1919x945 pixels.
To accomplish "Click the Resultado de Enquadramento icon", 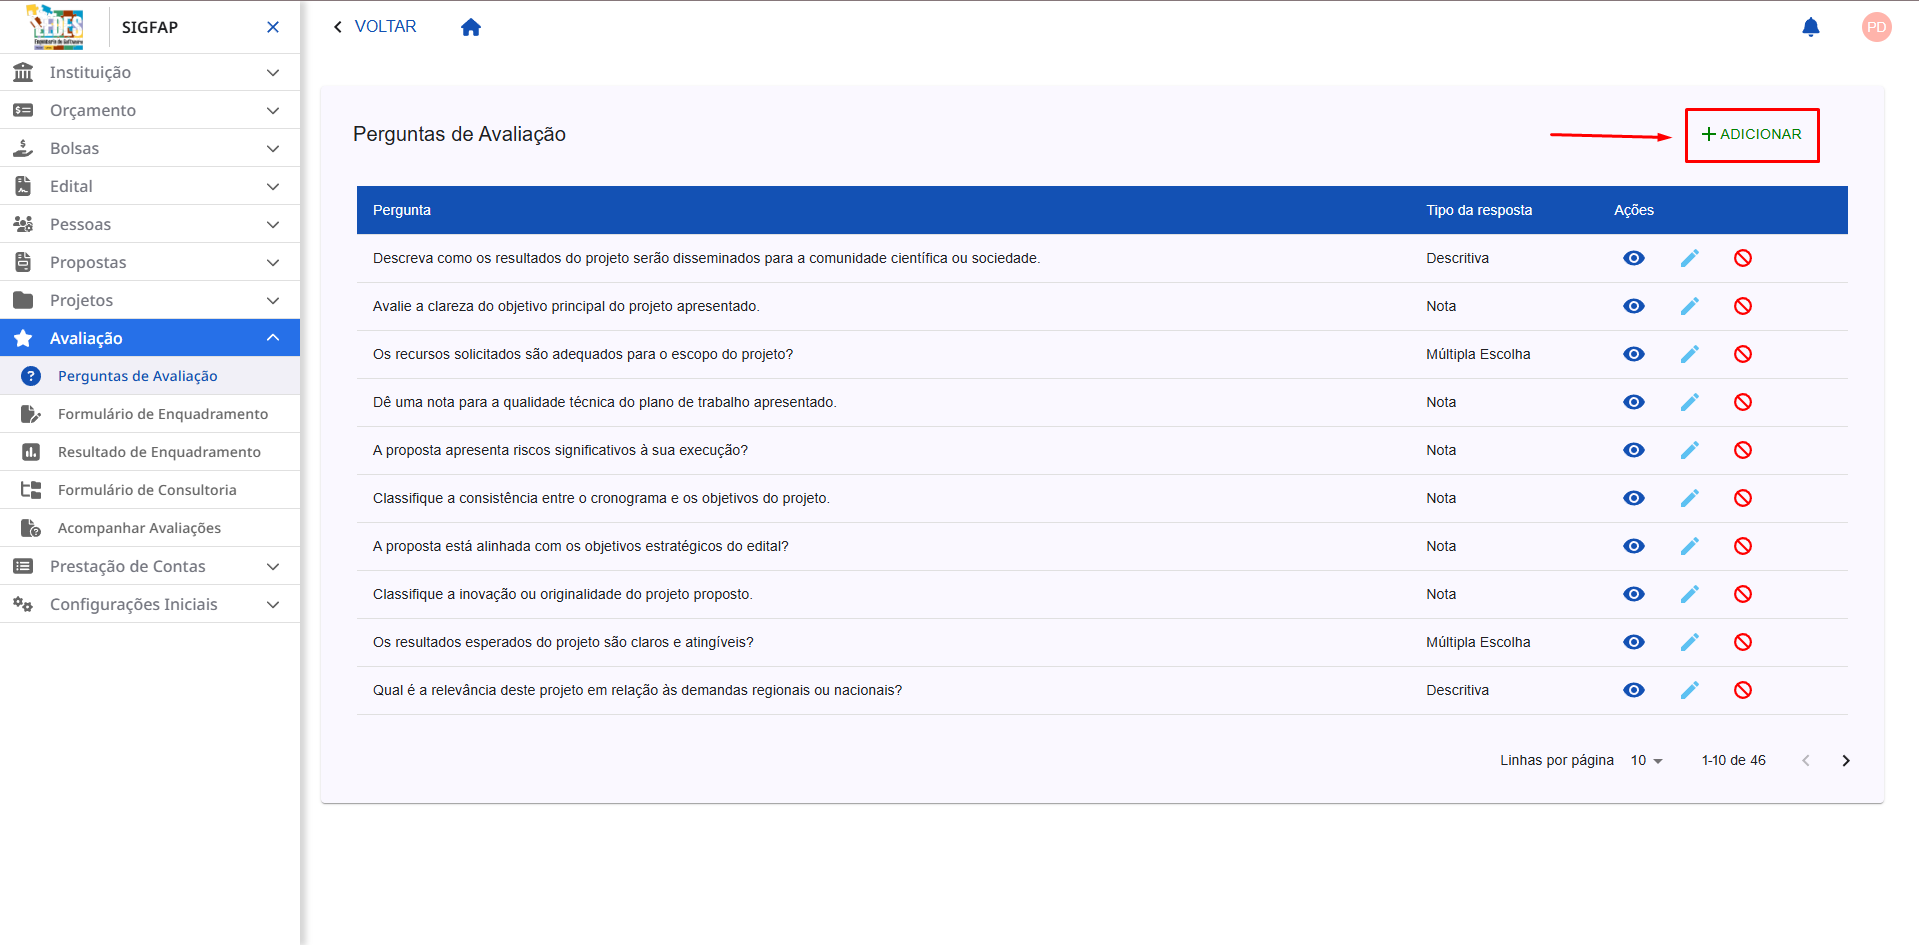I will 30,451.
